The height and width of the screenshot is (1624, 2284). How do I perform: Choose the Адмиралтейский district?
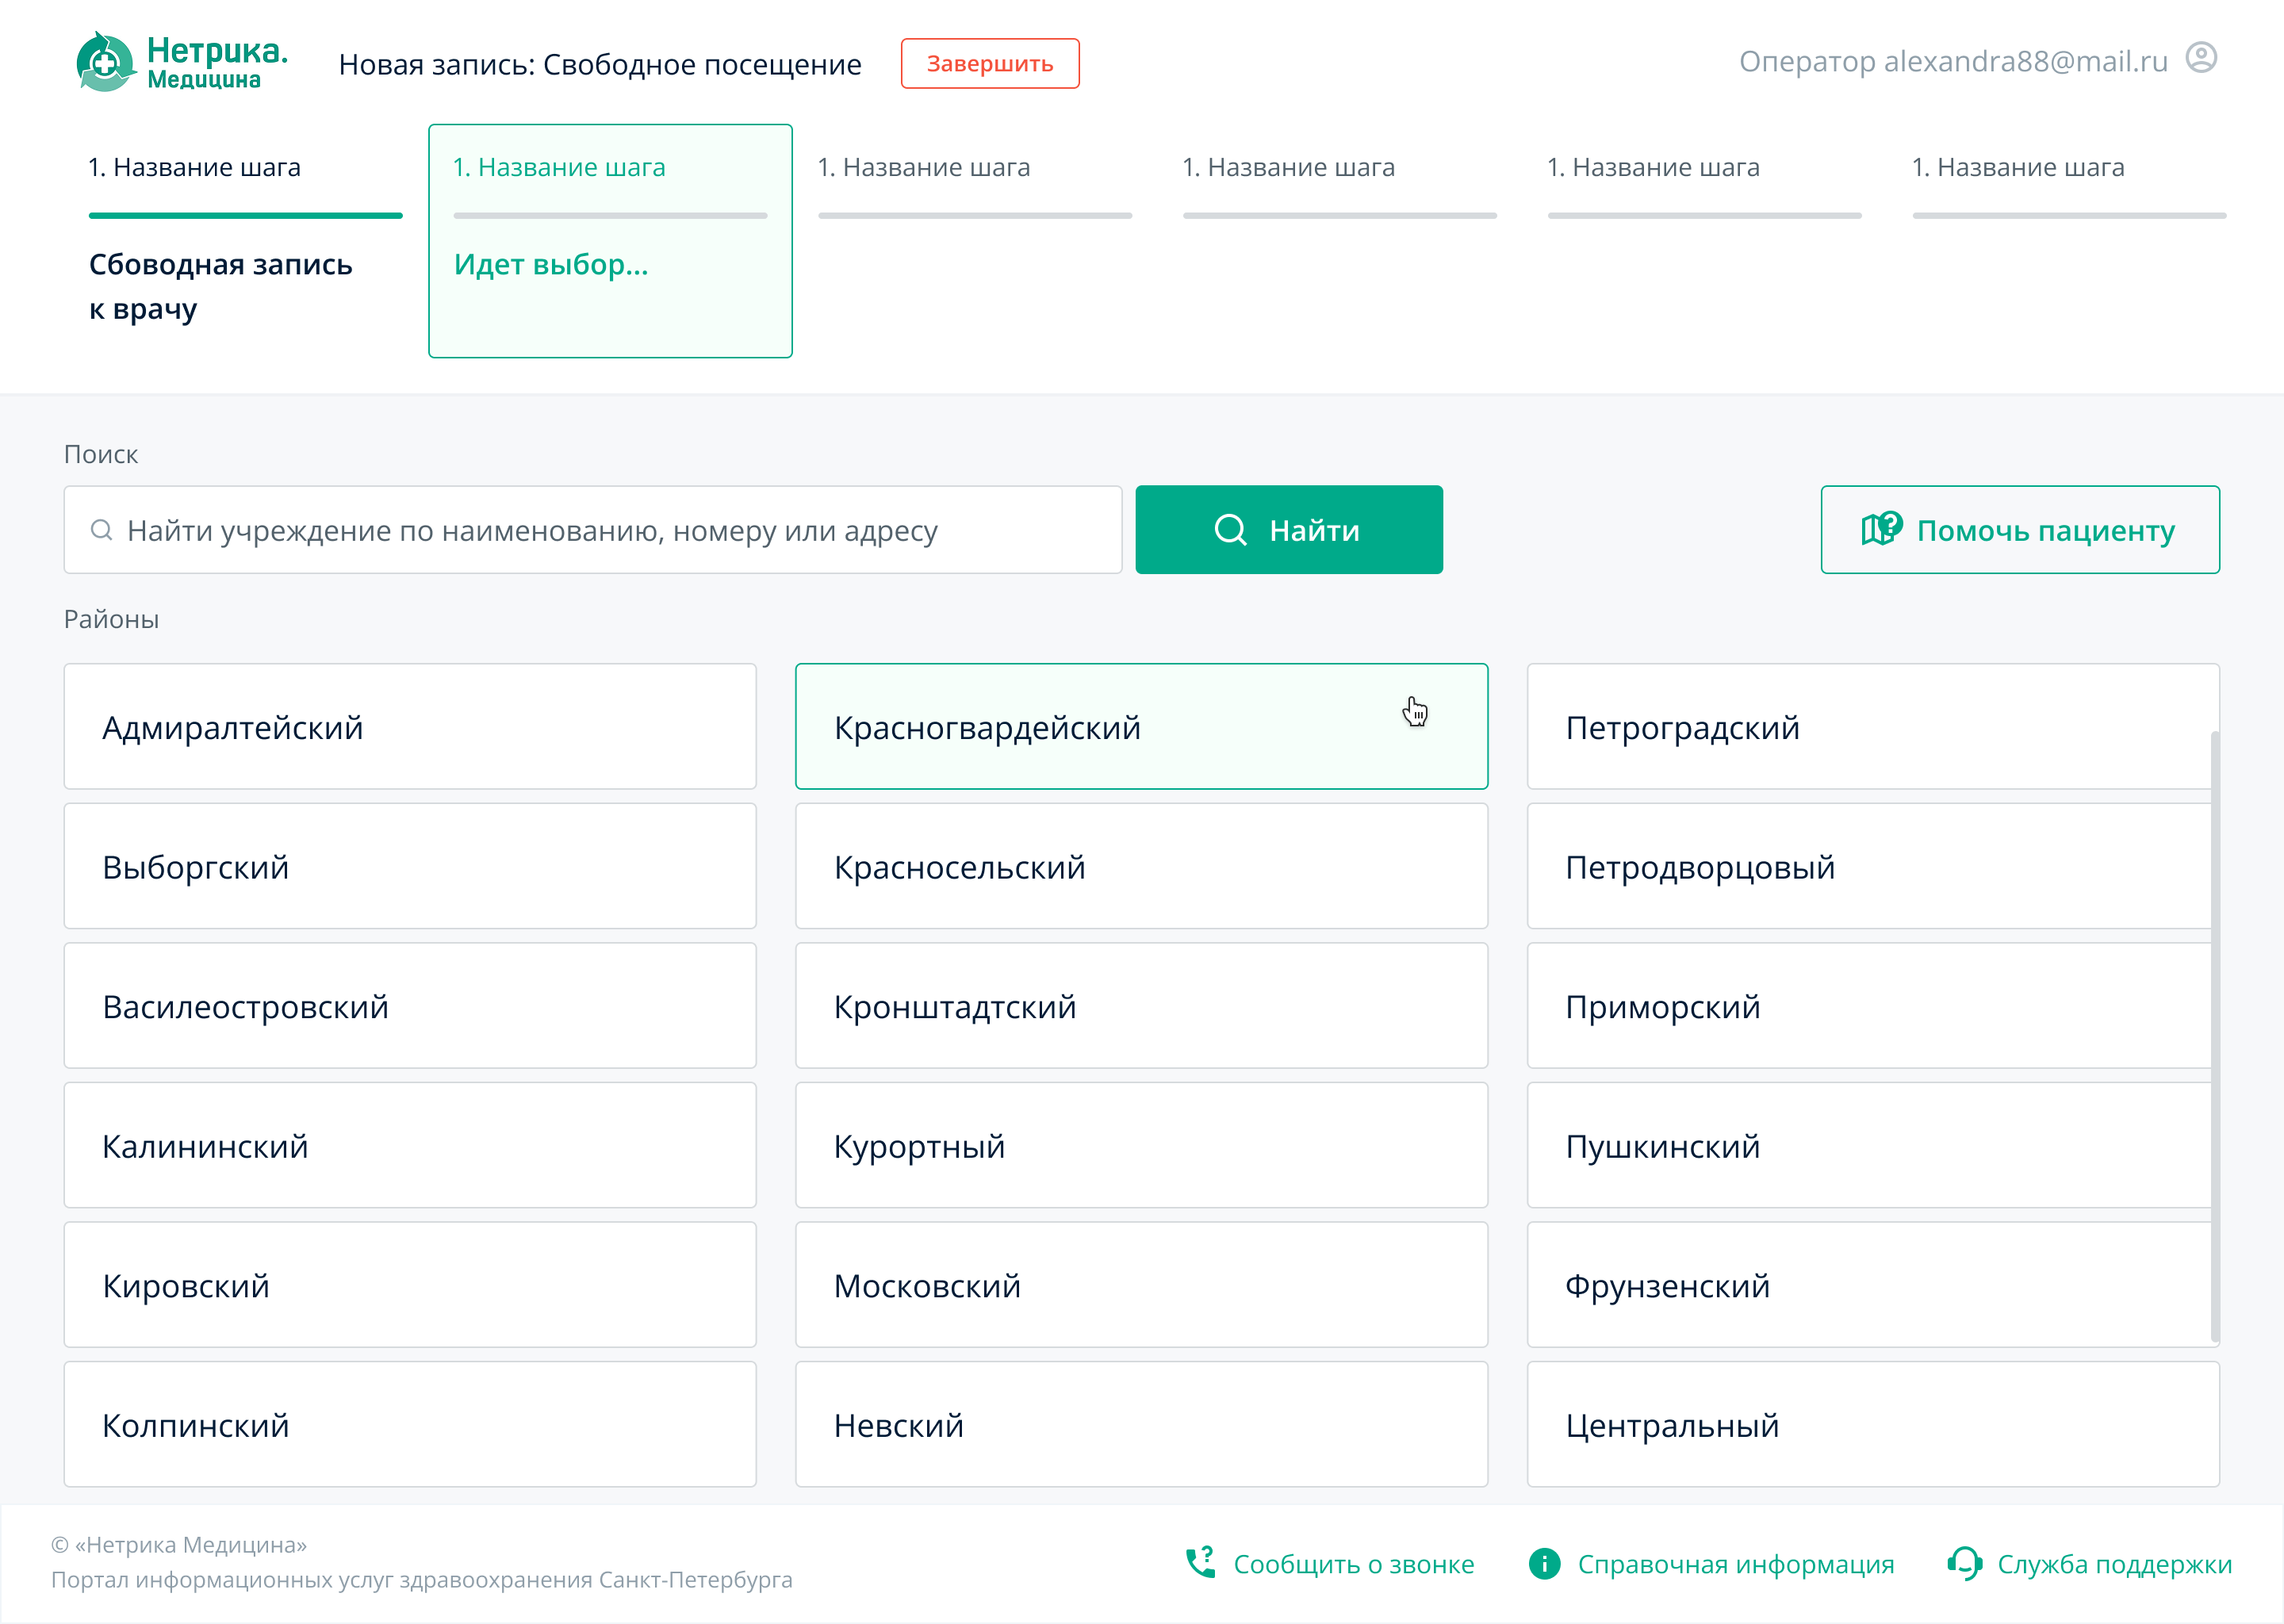pyautogui.click(x=410, y=727)
